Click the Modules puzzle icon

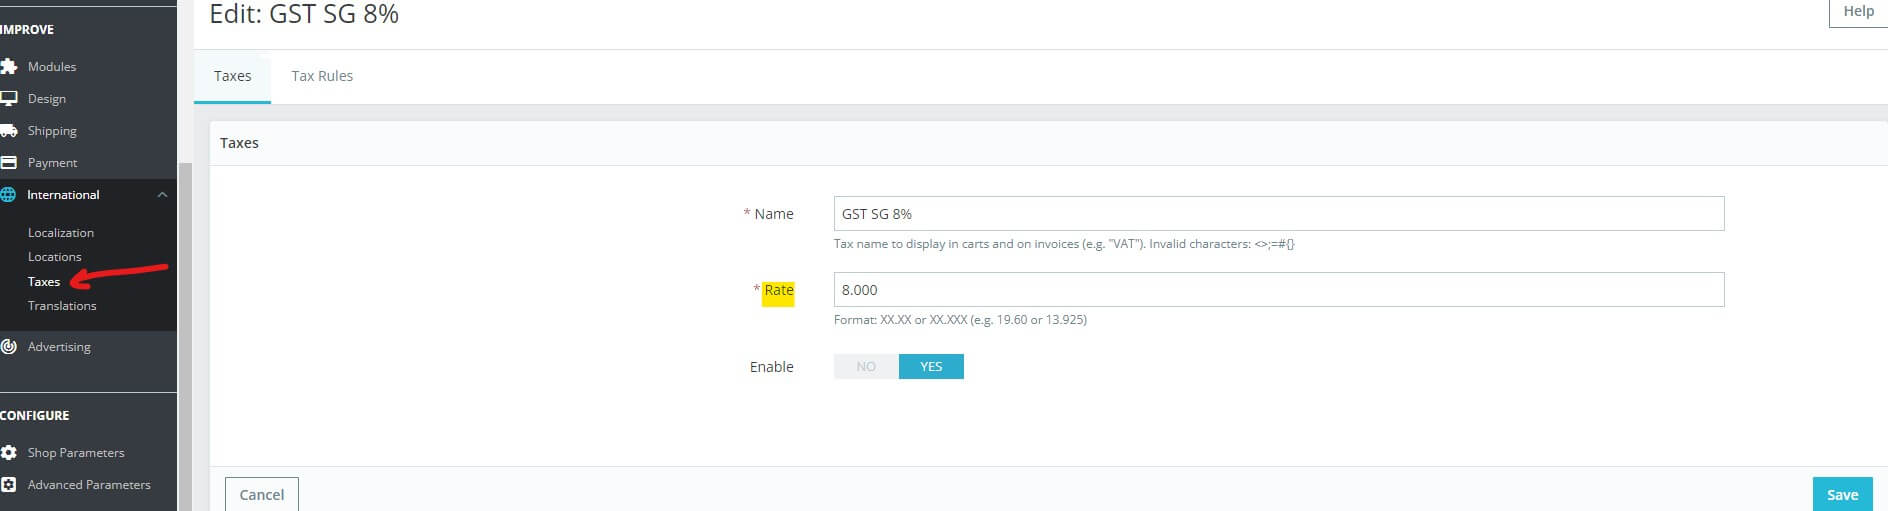pos(9,67)
